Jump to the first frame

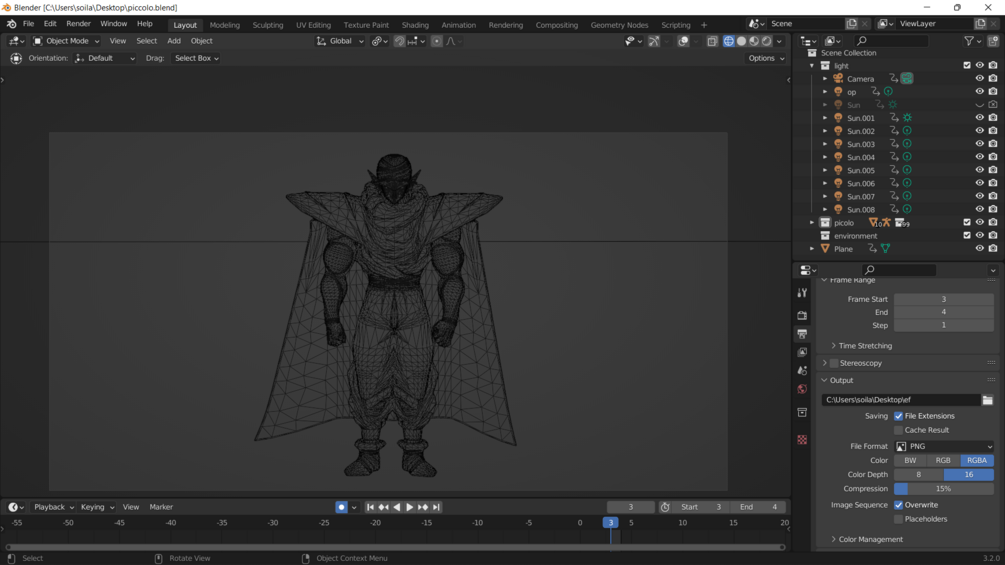[x=370, y=507]
